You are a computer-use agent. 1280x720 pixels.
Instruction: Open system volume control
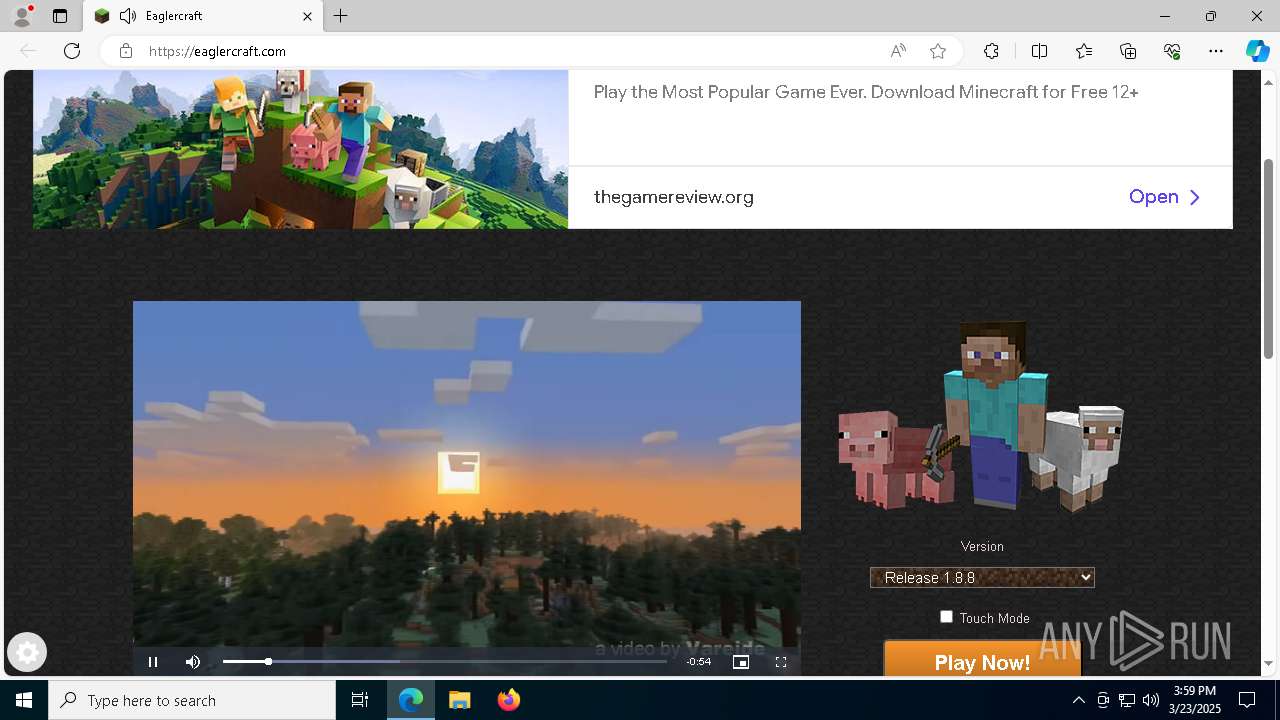pyautogui.click(x=1151, y=700)
